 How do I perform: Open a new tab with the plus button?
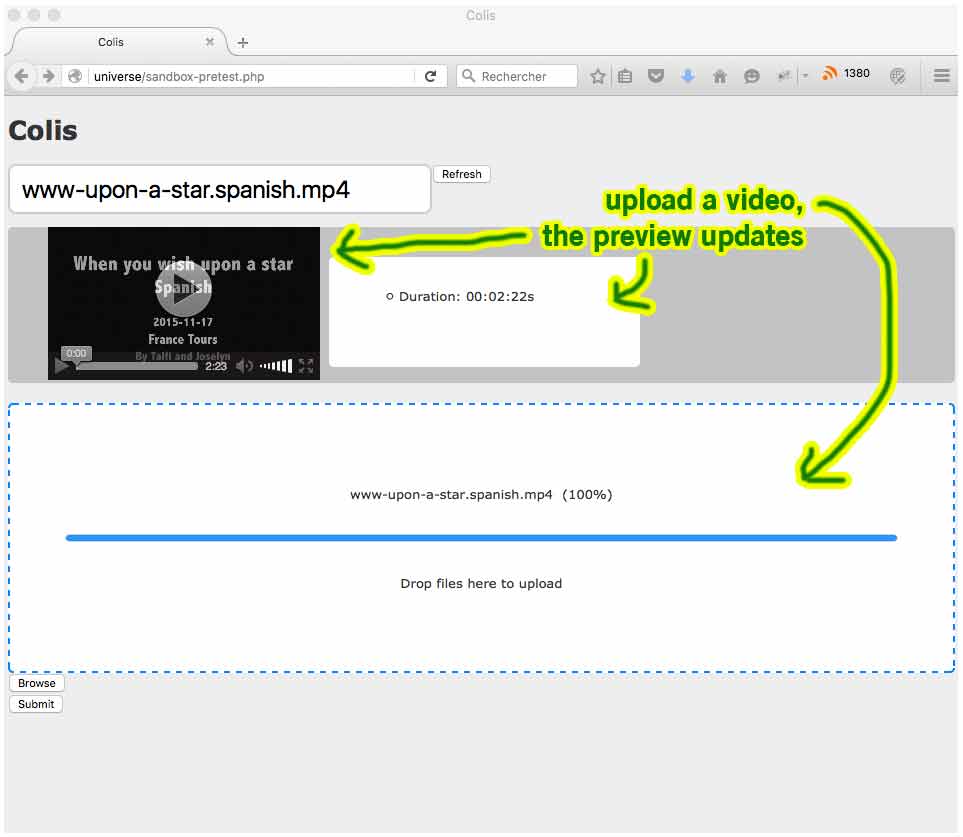[242, 42]
